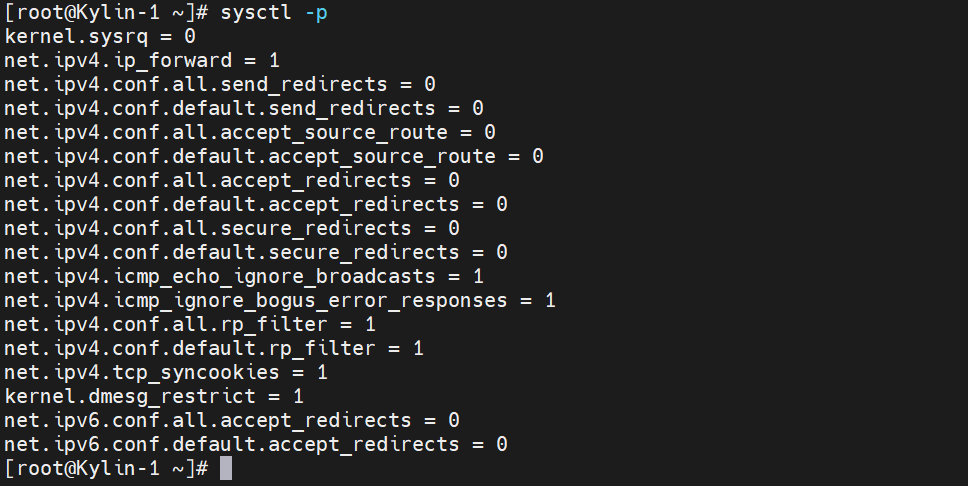968x486 pixels.
Task: Point at net.ipv4.conf.all.accept_source_route line
Action: 250,132
